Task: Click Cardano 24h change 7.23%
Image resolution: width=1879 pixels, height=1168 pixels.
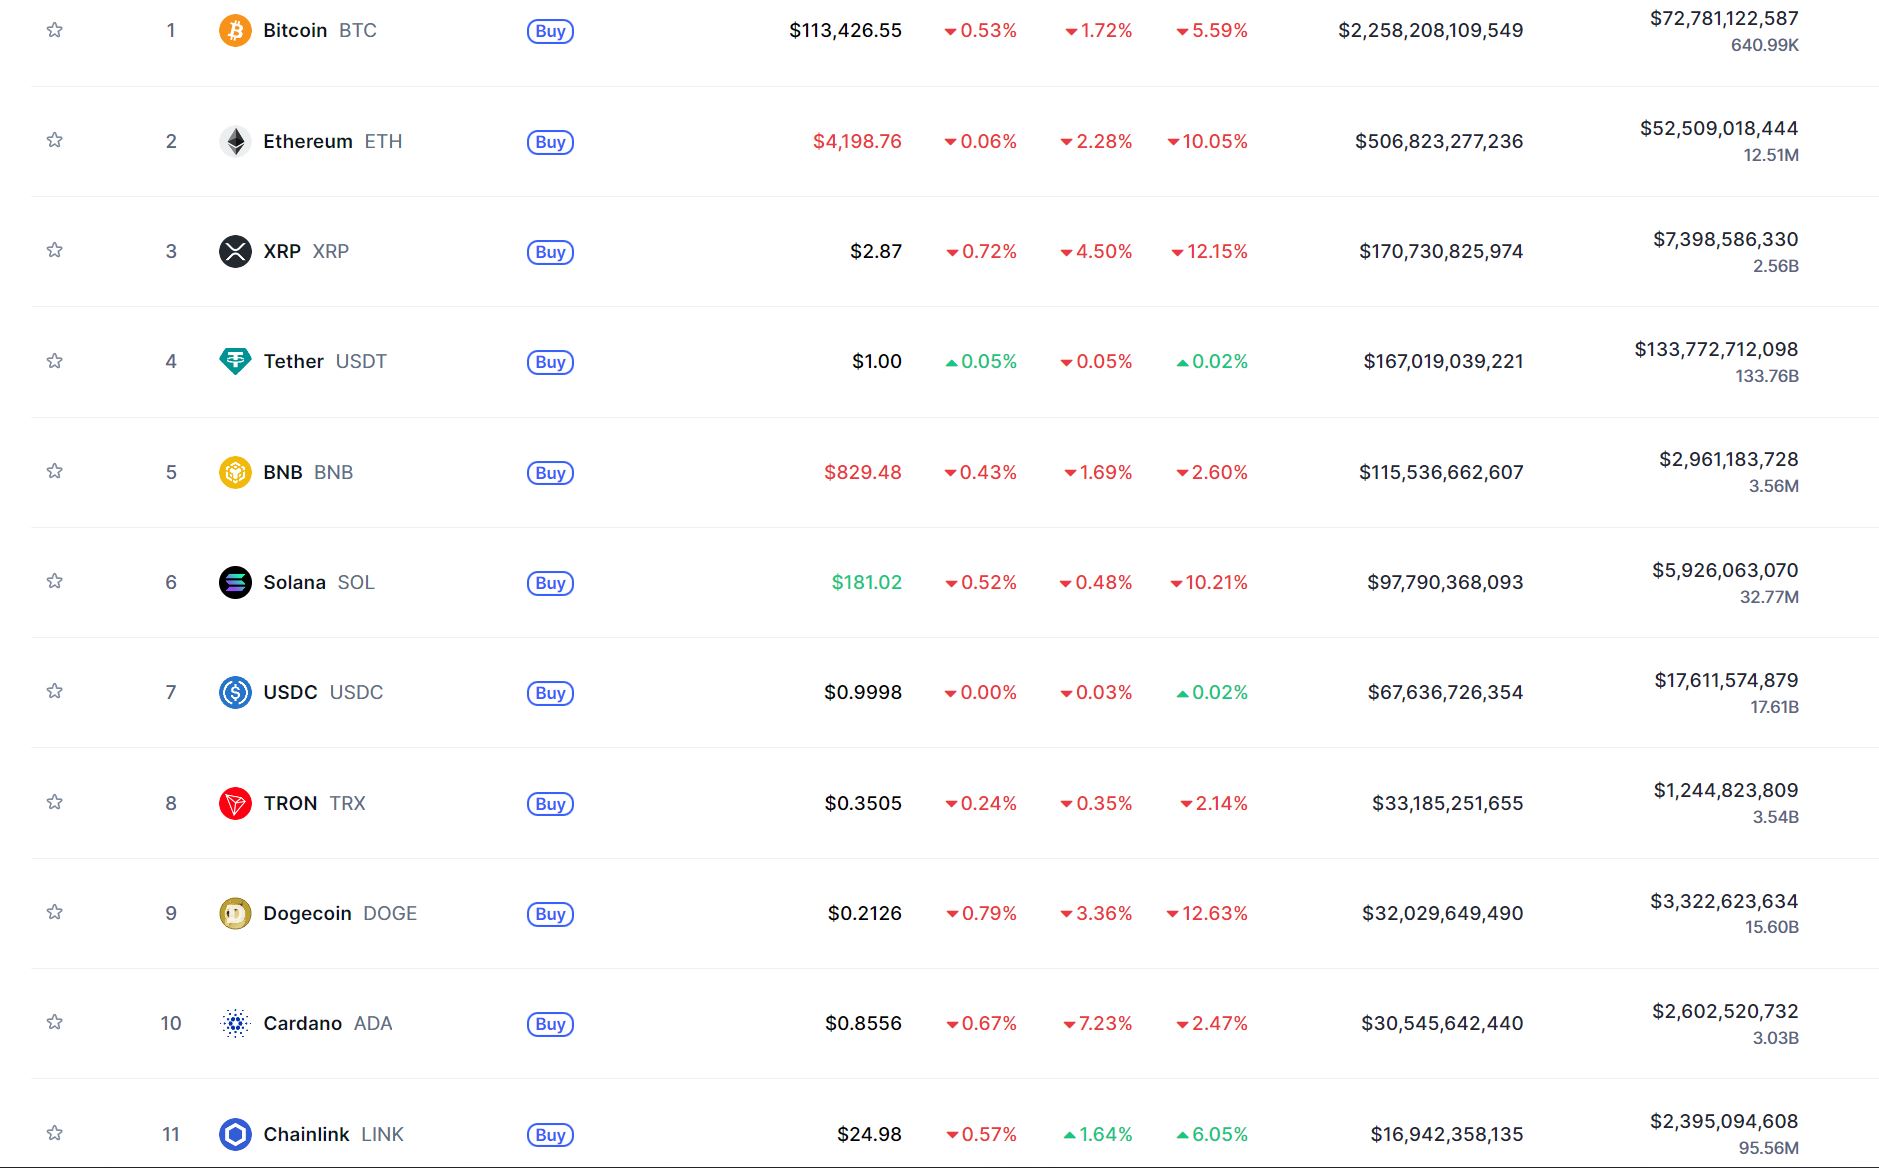Action: 1098,1023
